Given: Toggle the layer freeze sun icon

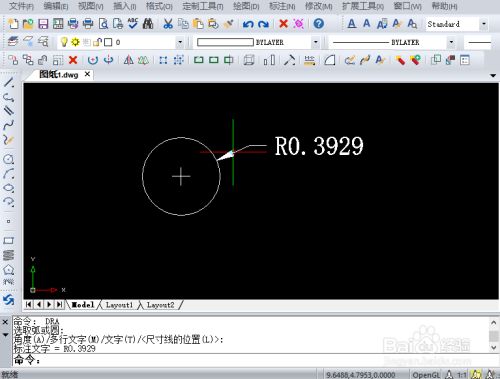Looking at the screenshot, I should pos(76,42).
